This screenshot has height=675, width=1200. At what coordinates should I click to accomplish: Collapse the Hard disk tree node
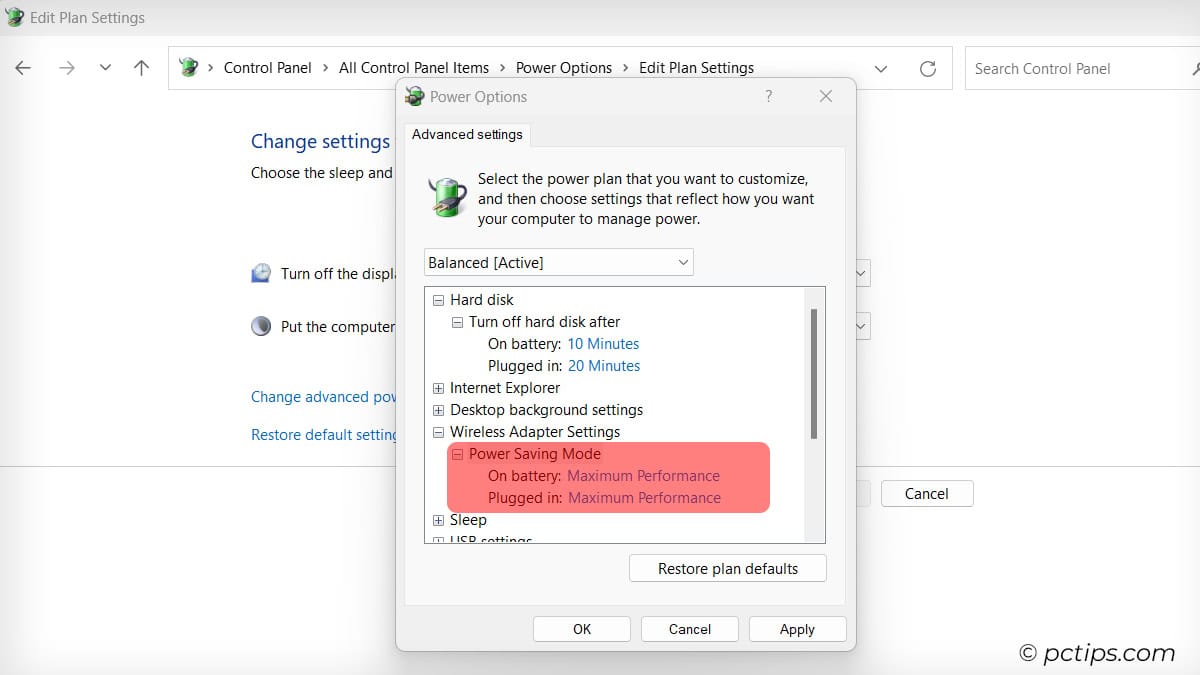click(438, 300)
